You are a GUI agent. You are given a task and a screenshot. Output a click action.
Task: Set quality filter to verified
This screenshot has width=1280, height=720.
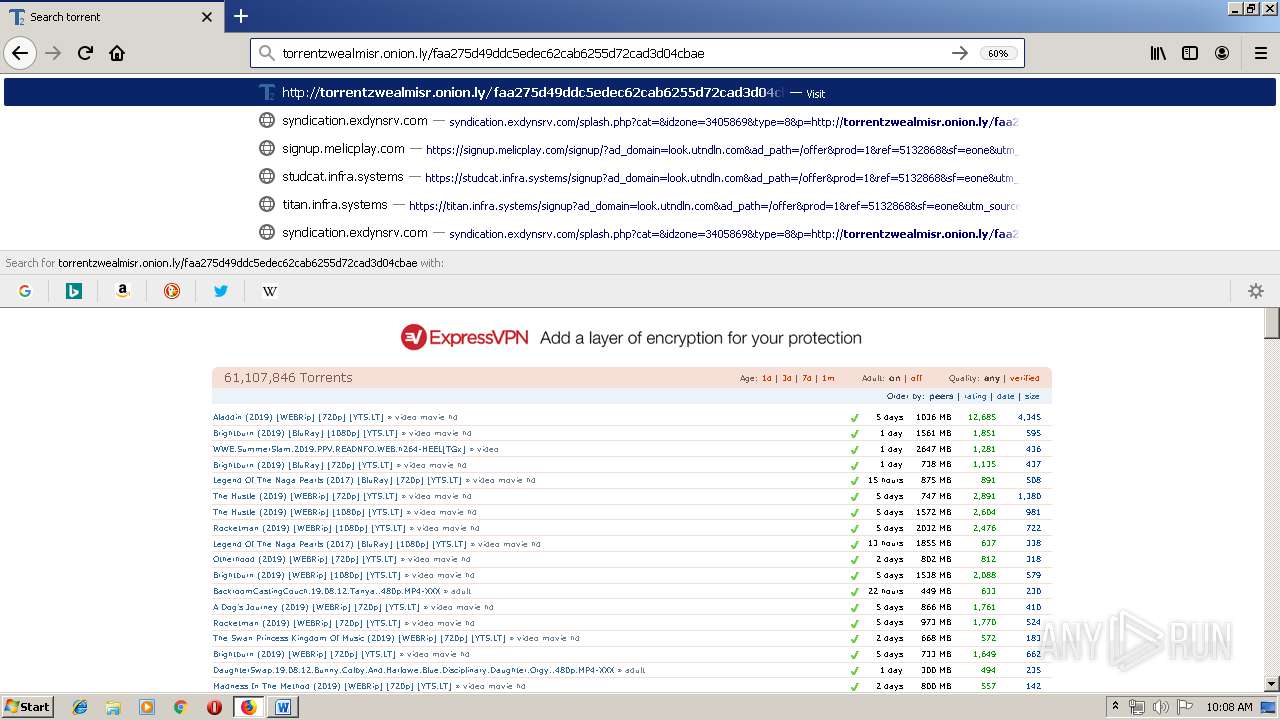[x=1024, y=378]
